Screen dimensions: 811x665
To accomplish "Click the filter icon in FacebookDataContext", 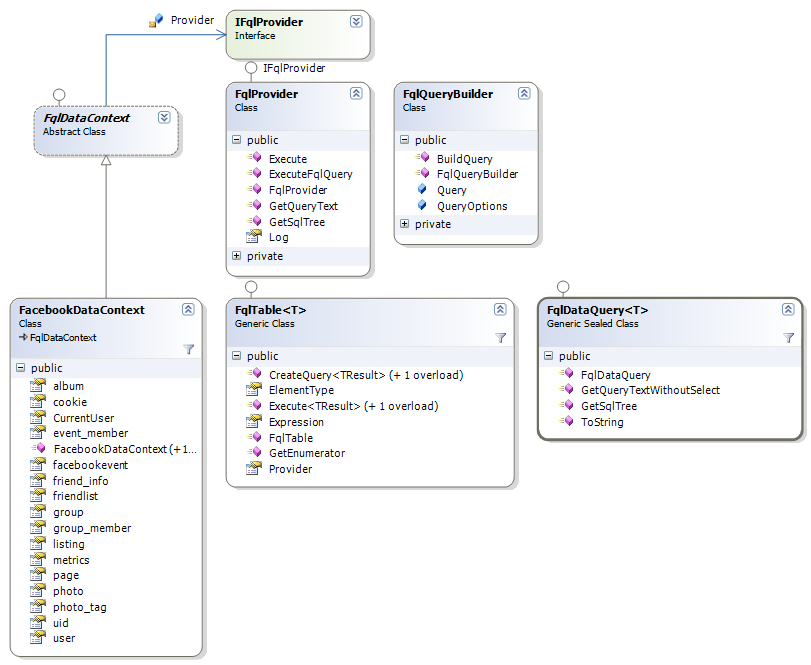I will tap(189, 350).
